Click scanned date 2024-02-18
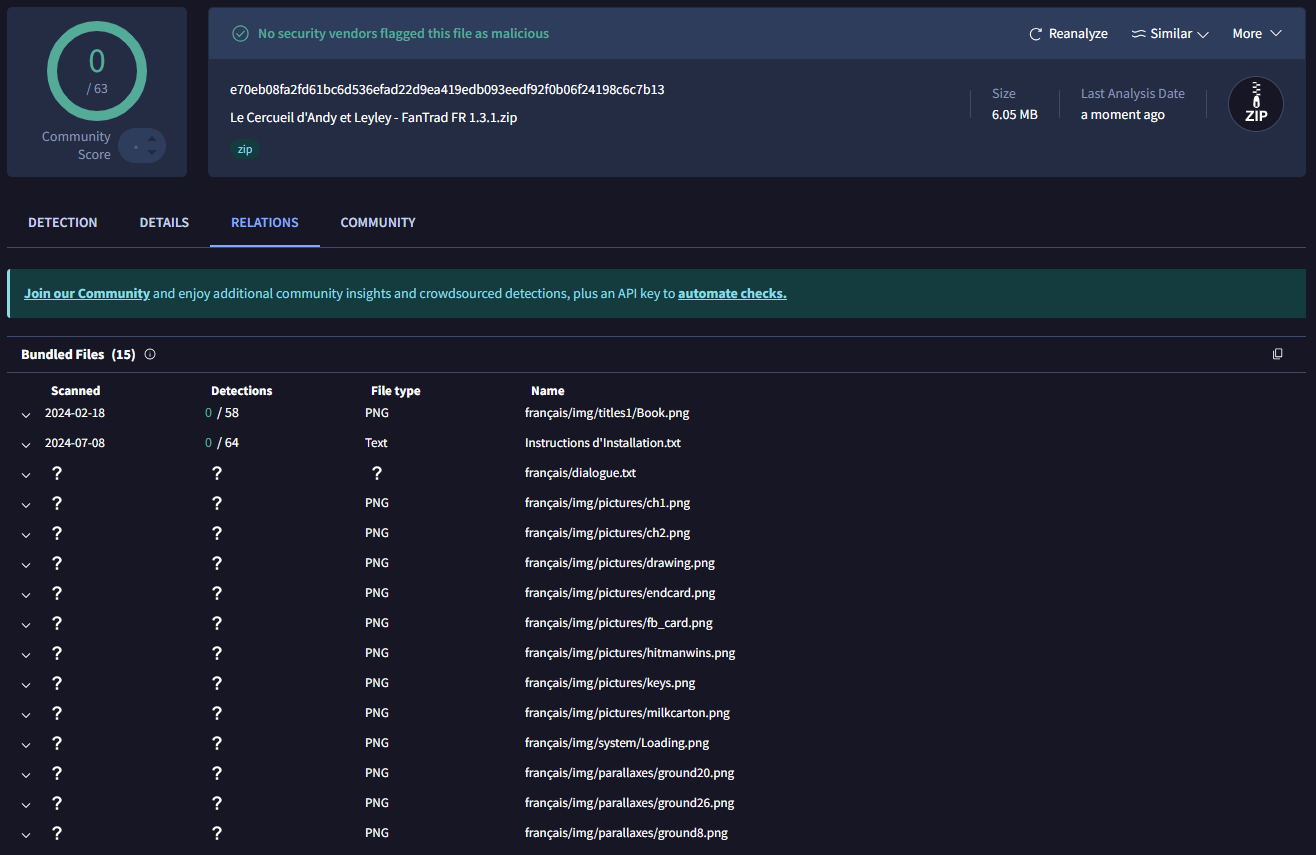 [75, 413]
